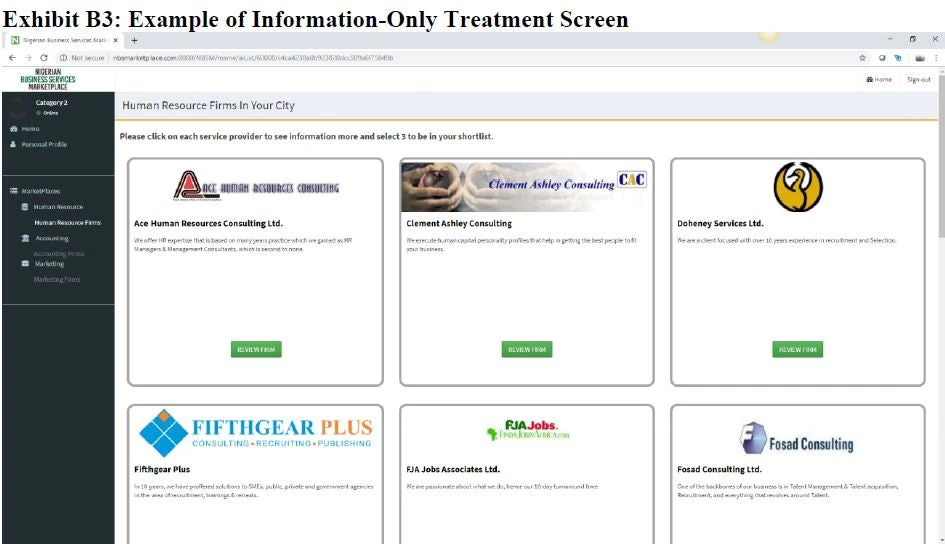Click the browser back arrow
The height and width of the screenshot is (544, 945).
[x=12, y=58]
